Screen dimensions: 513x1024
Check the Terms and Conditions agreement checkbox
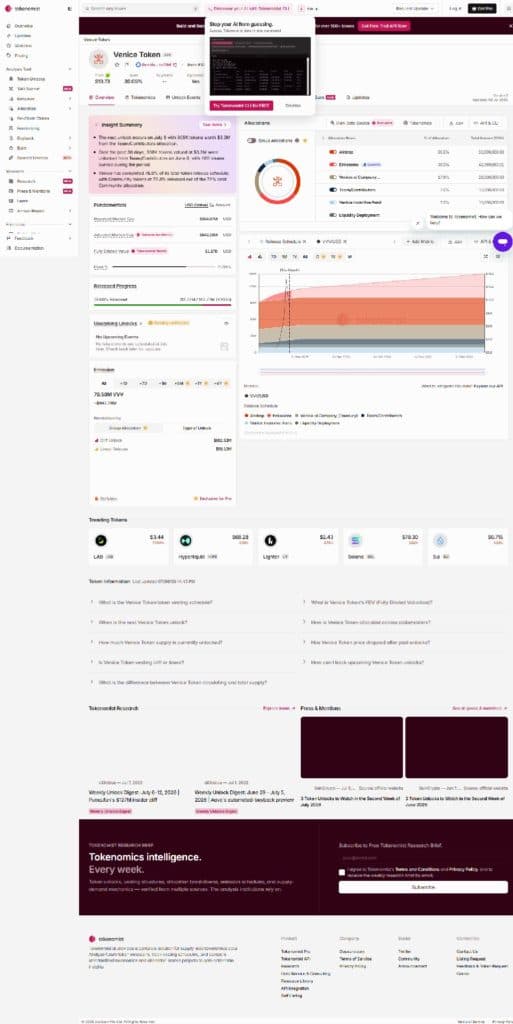tap(342, 872)
